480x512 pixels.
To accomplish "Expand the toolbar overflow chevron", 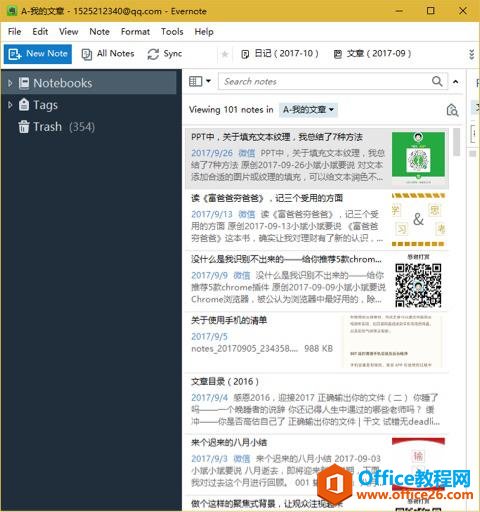I will pos(471,54).
